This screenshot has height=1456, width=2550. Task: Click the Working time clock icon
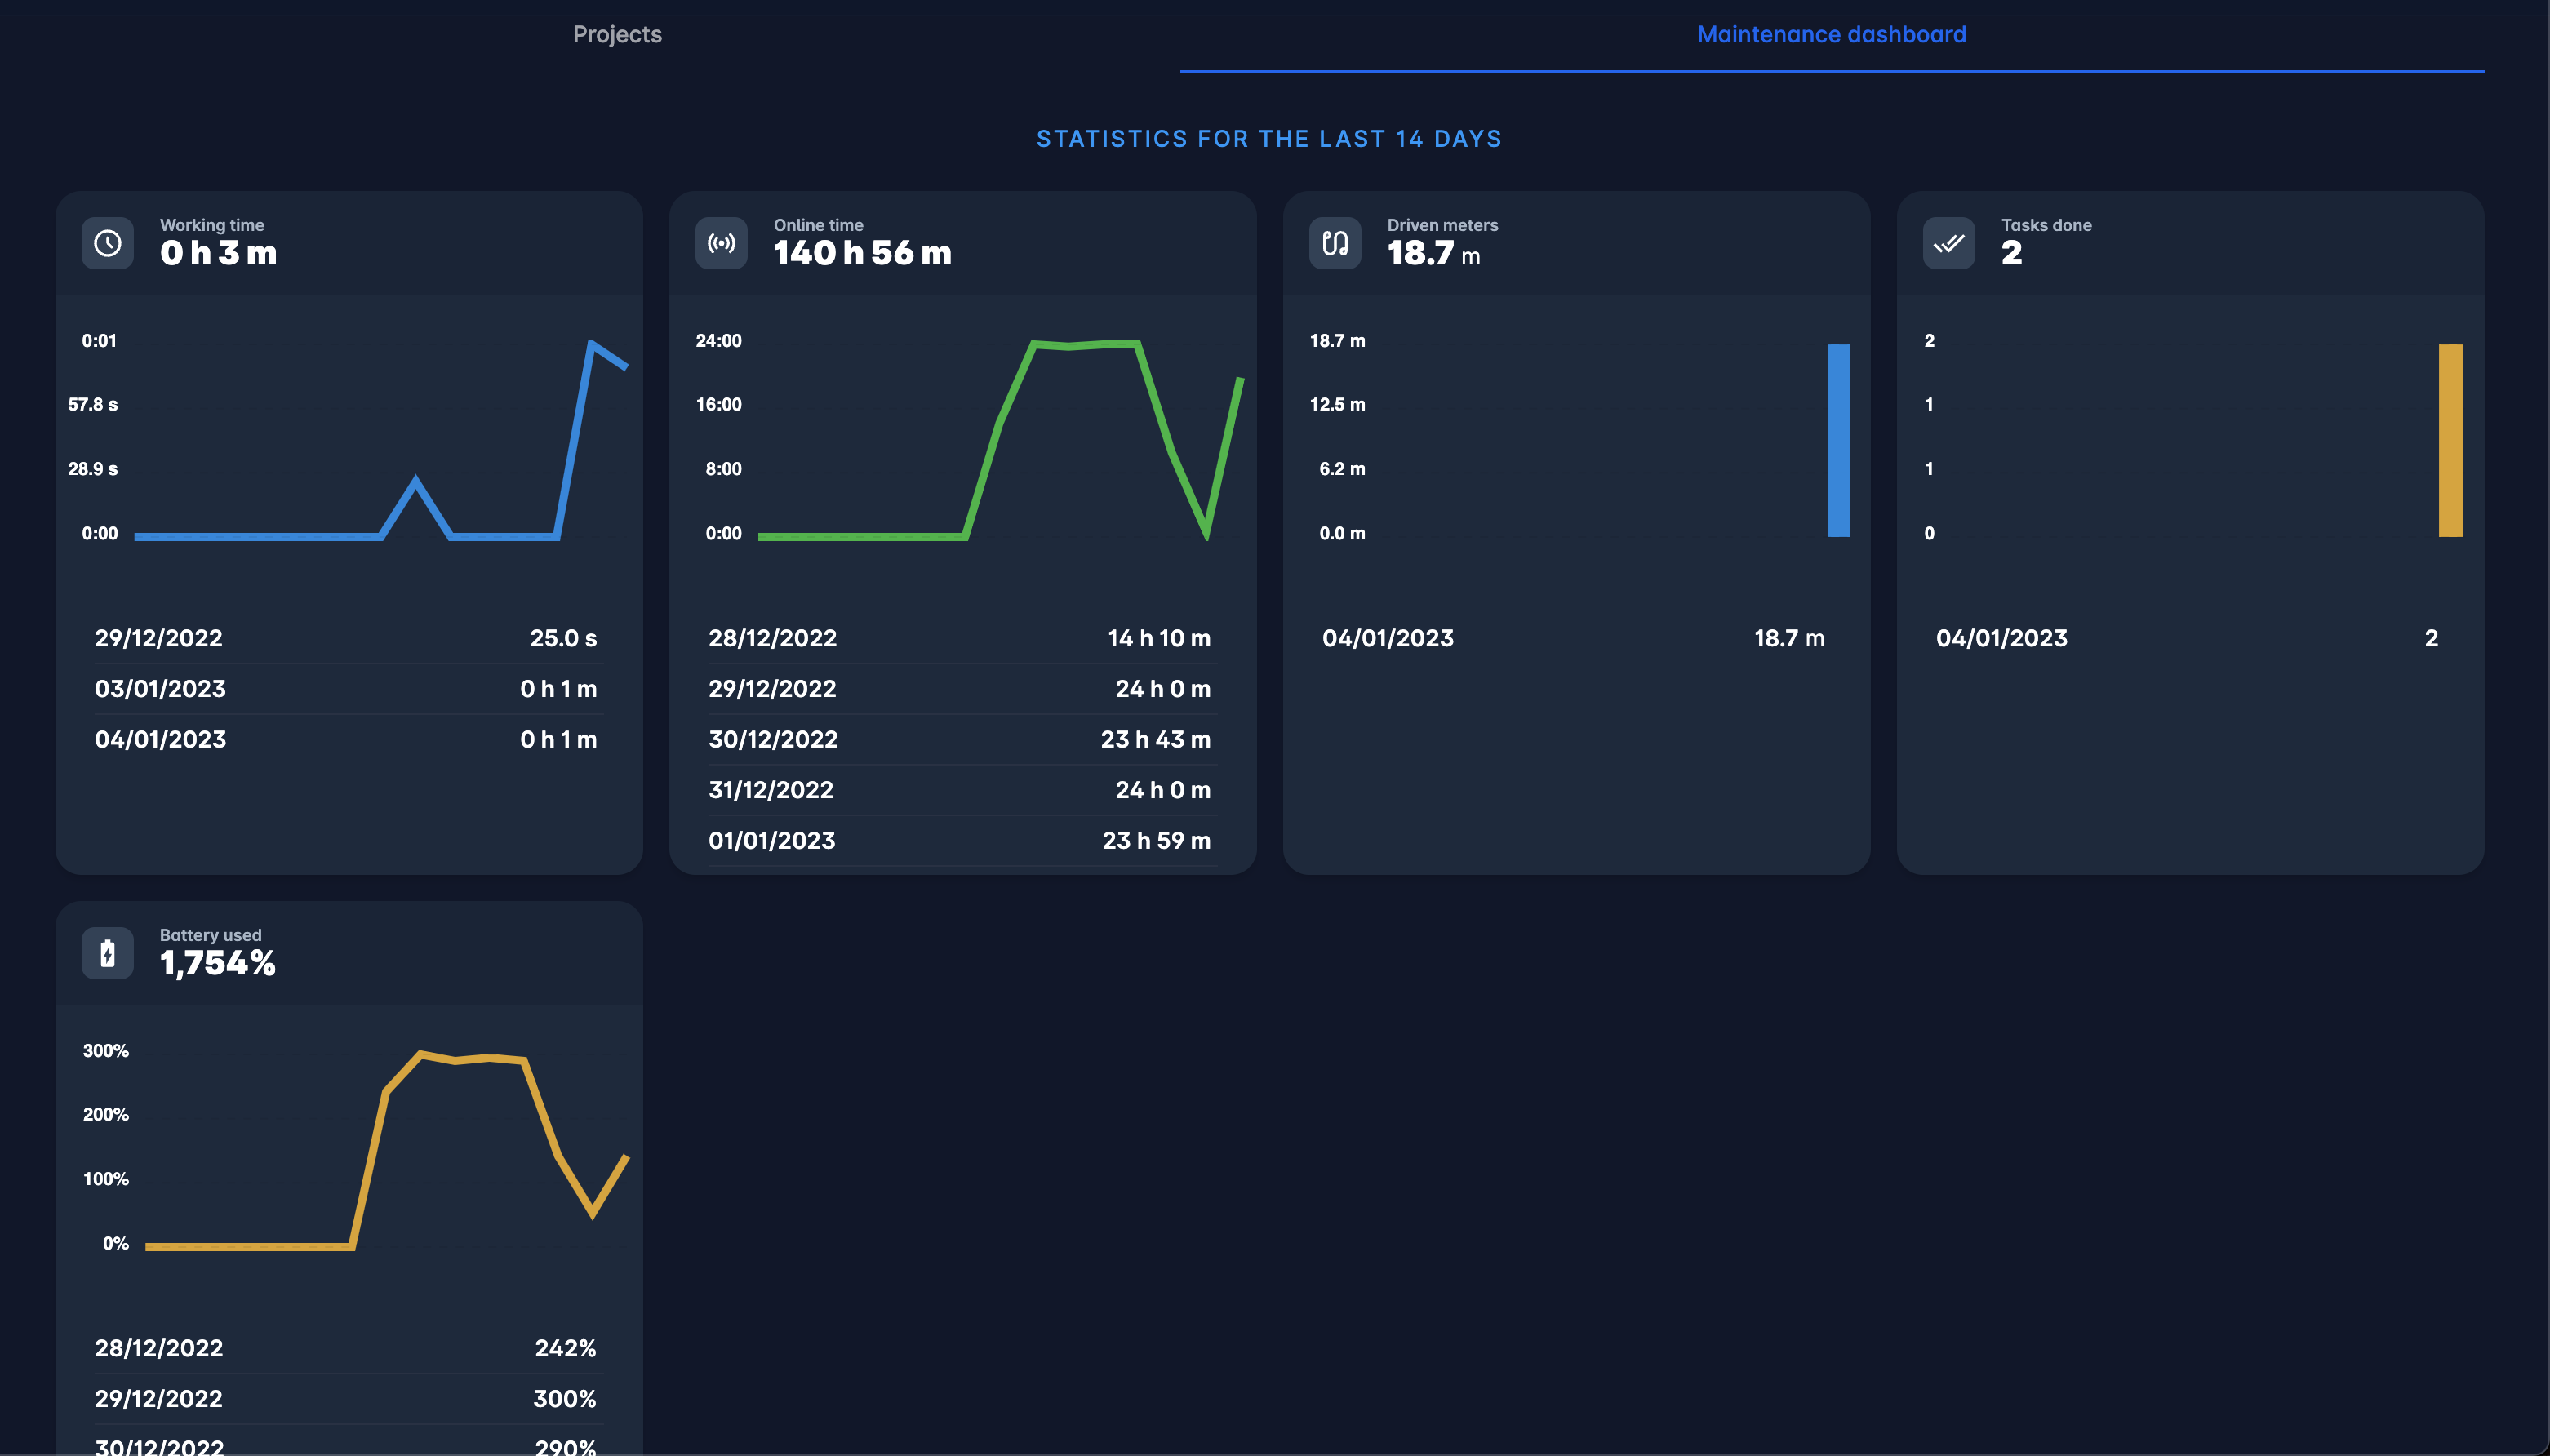[x=108, y=243]
